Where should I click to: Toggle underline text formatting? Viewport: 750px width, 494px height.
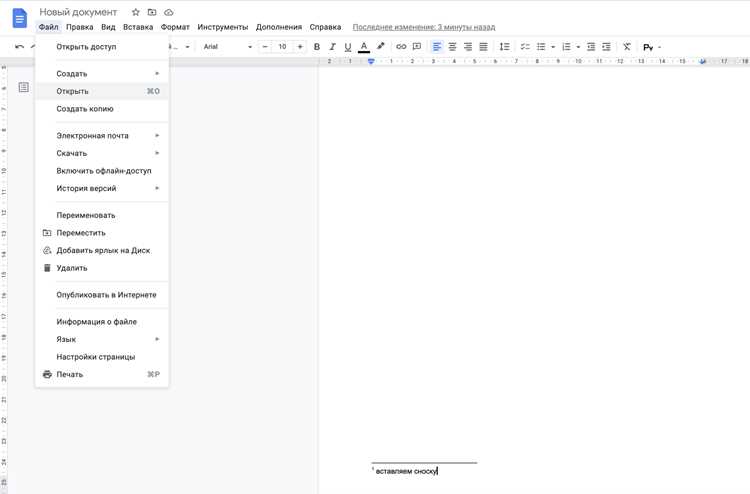click(x=348, y=47)
